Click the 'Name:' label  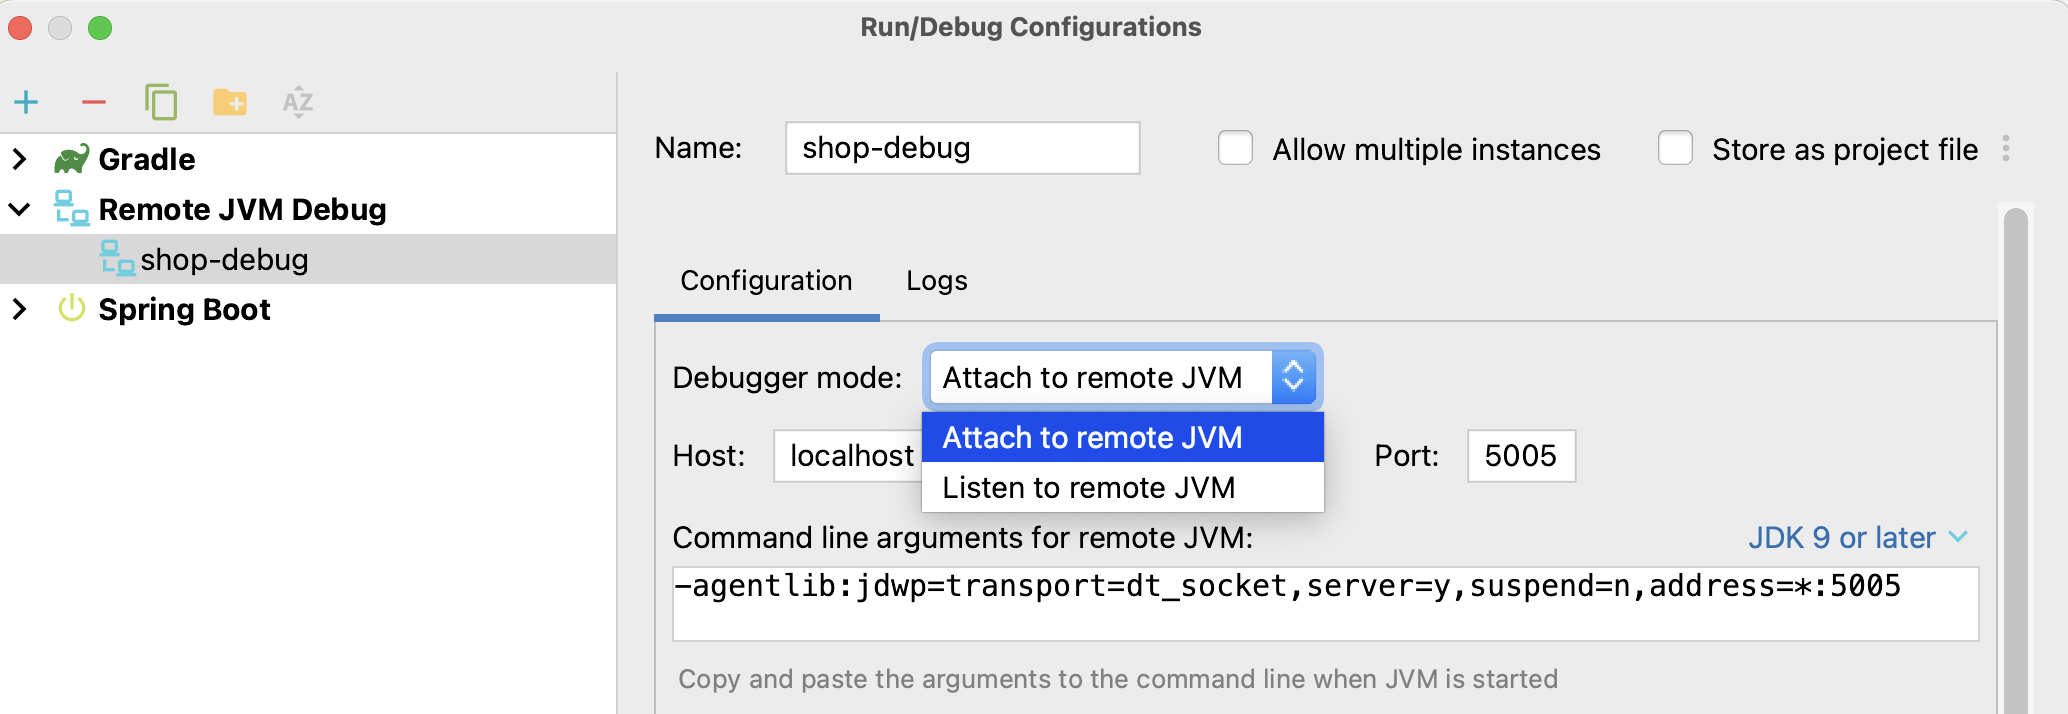pyautogui.click(x=698, y=148)
